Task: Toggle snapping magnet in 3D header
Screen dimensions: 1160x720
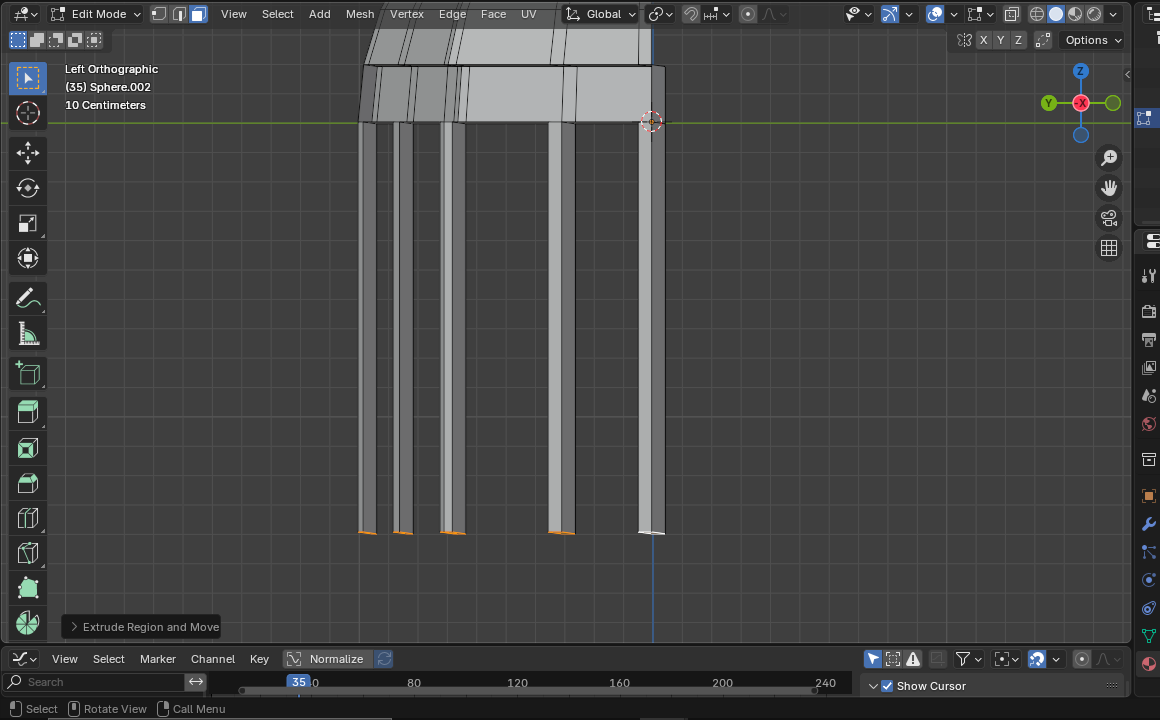Action: pyautogui.click(x=690, y=14)
